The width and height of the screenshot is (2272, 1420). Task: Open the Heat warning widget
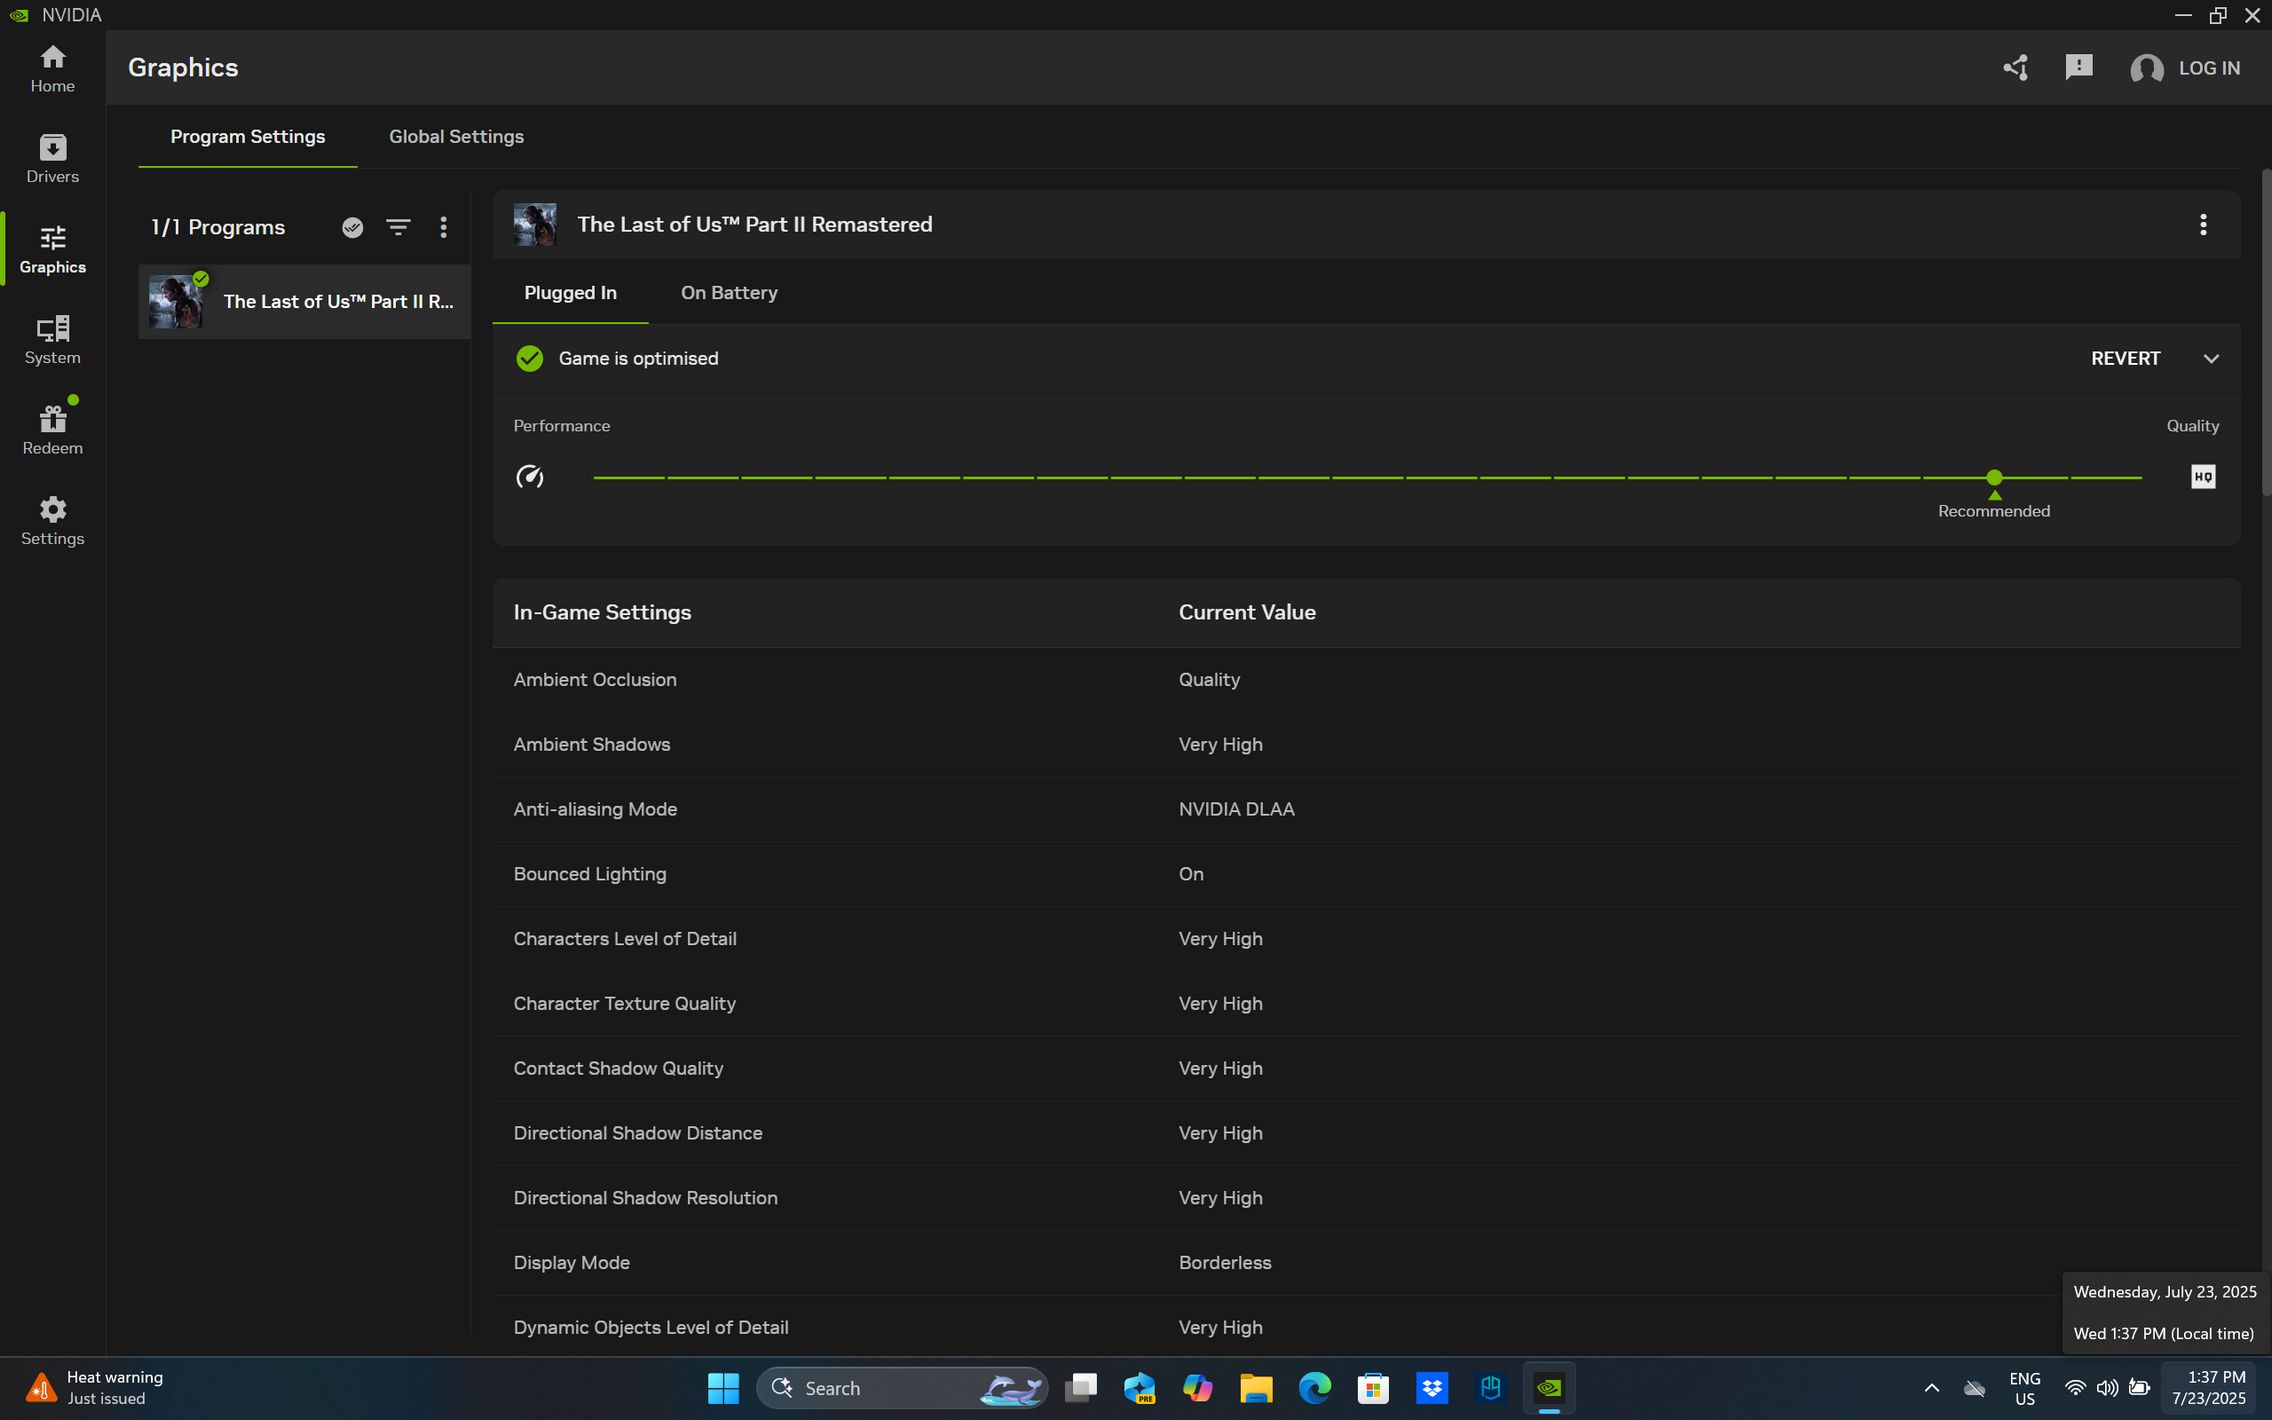(x=95, y=1388)
